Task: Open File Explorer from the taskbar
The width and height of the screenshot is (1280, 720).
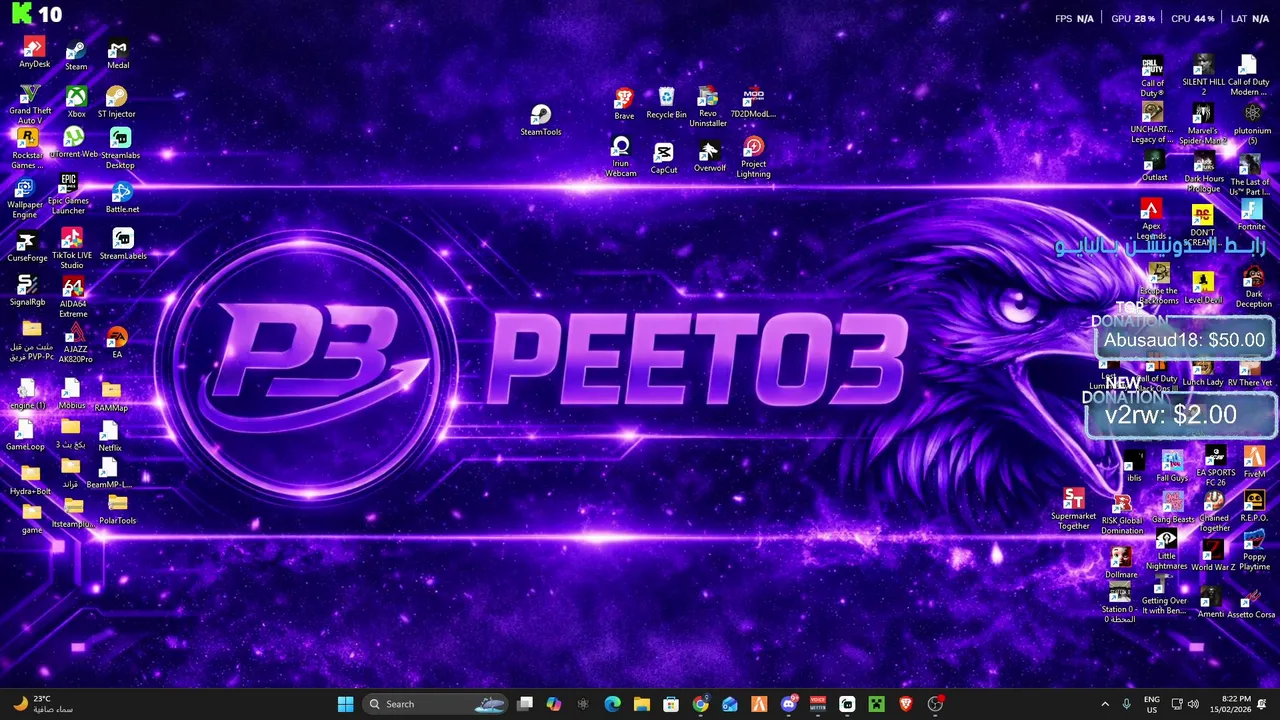Action: (642, 704)
